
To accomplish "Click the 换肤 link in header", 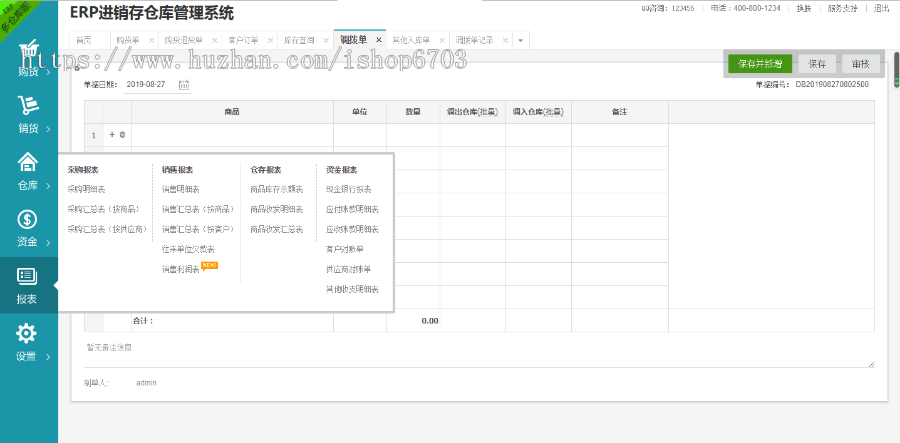I will coord(804,8).
